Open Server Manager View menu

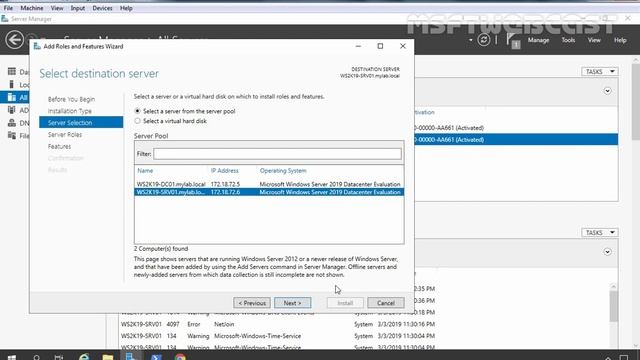594,40
